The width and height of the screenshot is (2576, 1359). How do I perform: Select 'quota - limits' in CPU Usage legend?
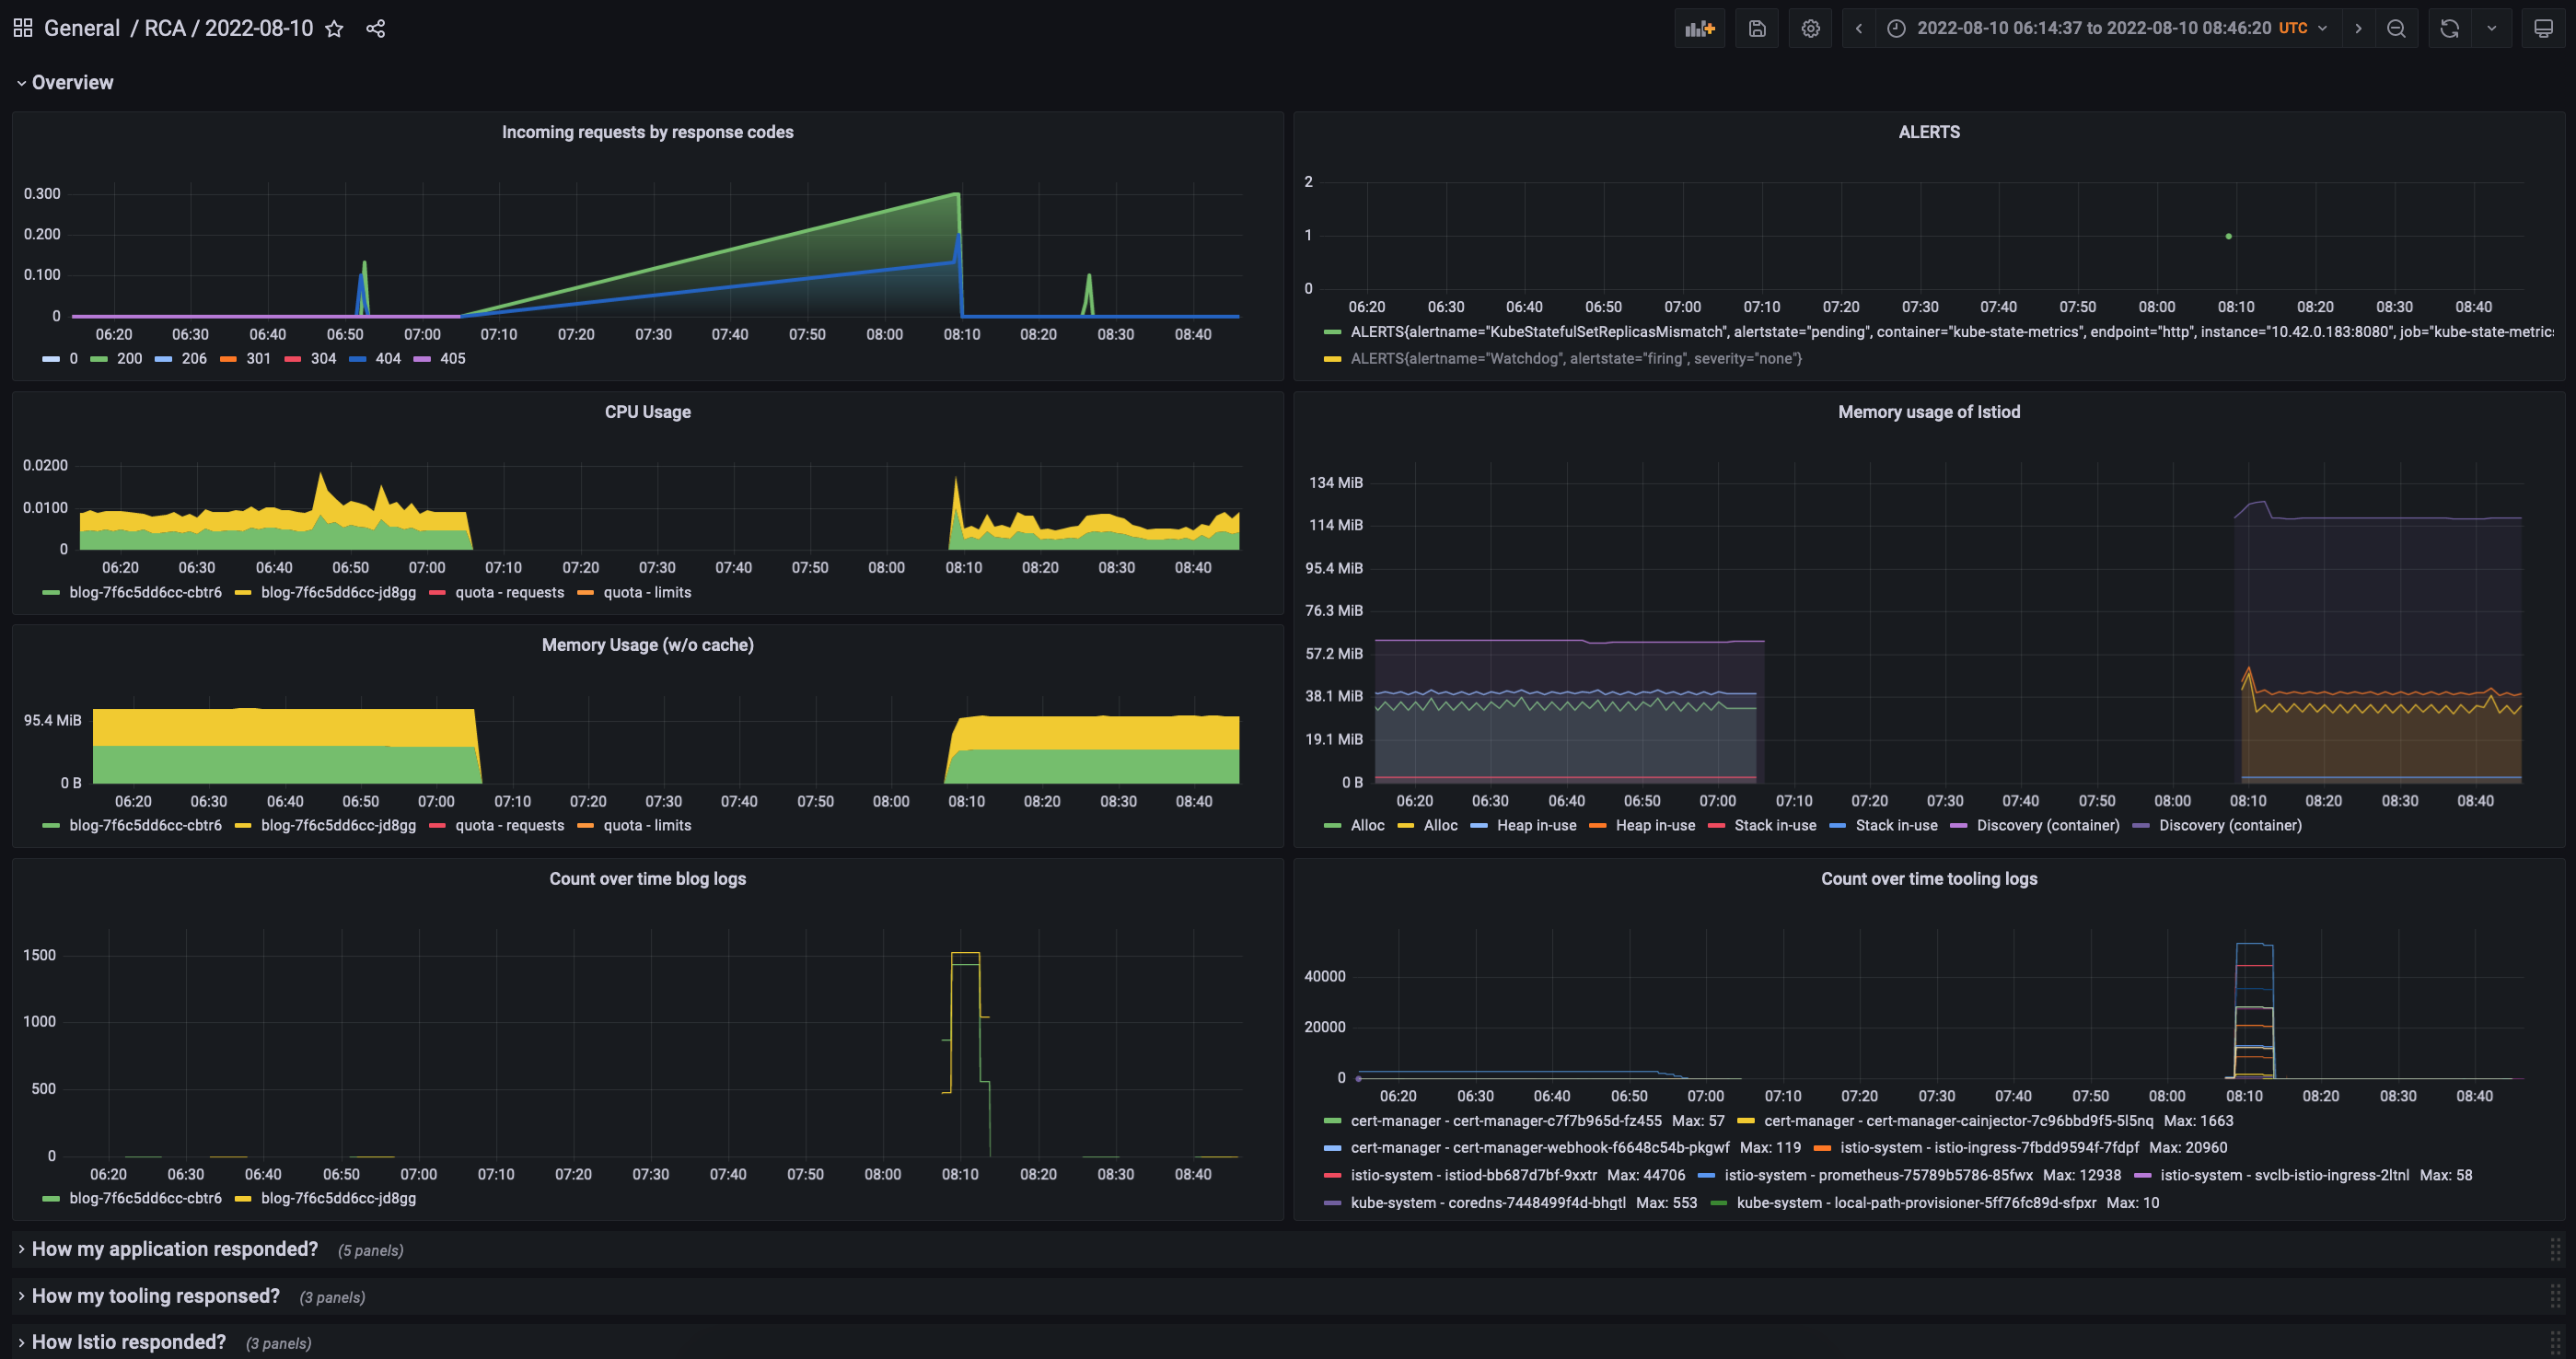(x=647, y=592)
